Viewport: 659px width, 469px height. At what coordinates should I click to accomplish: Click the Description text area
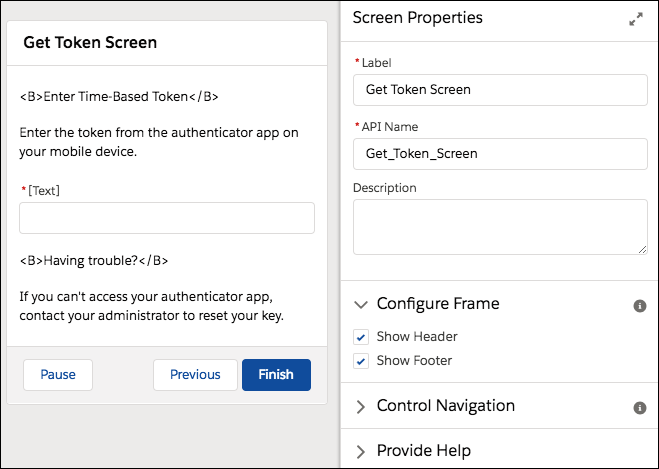pyautogui.click(x=500, y=226)
